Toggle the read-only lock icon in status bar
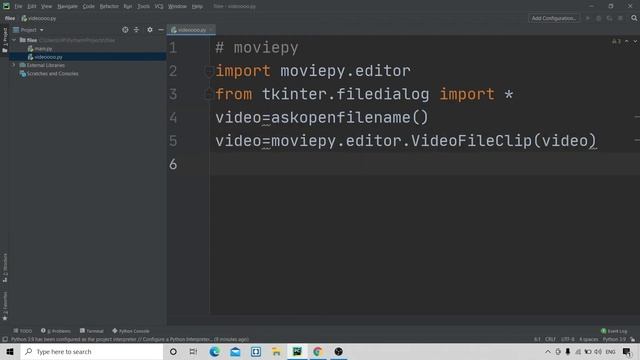Viewport: 640px width, 360px height. pyautogui.click(x=633, y=339)
